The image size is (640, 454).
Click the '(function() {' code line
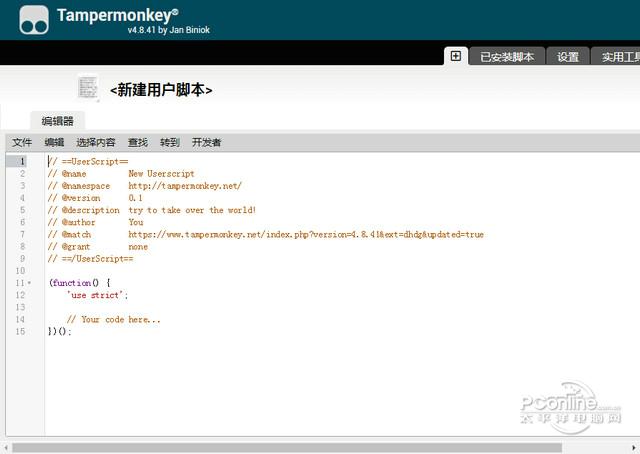click(x=80, y=283)
